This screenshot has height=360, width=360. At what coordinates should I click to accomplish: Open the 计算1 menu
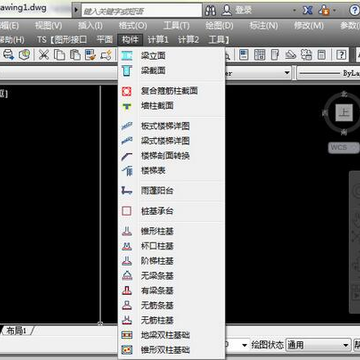coord(158,40)
